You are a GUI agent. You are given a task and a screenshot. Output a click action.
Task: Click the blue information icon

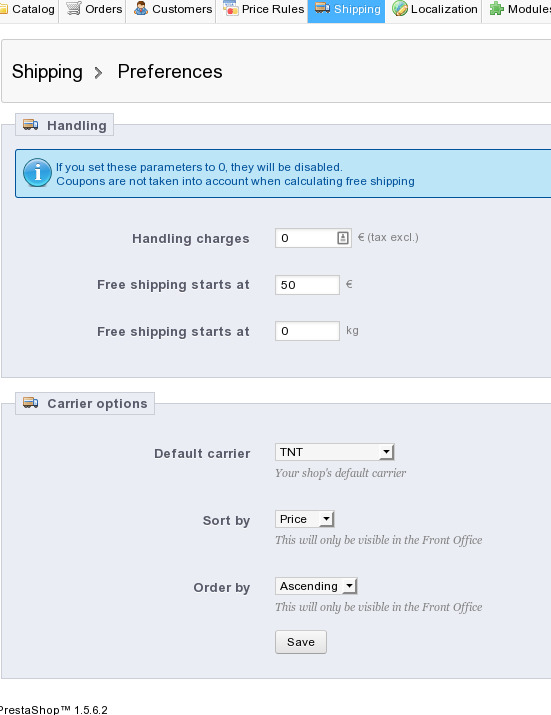coord(37,173)
